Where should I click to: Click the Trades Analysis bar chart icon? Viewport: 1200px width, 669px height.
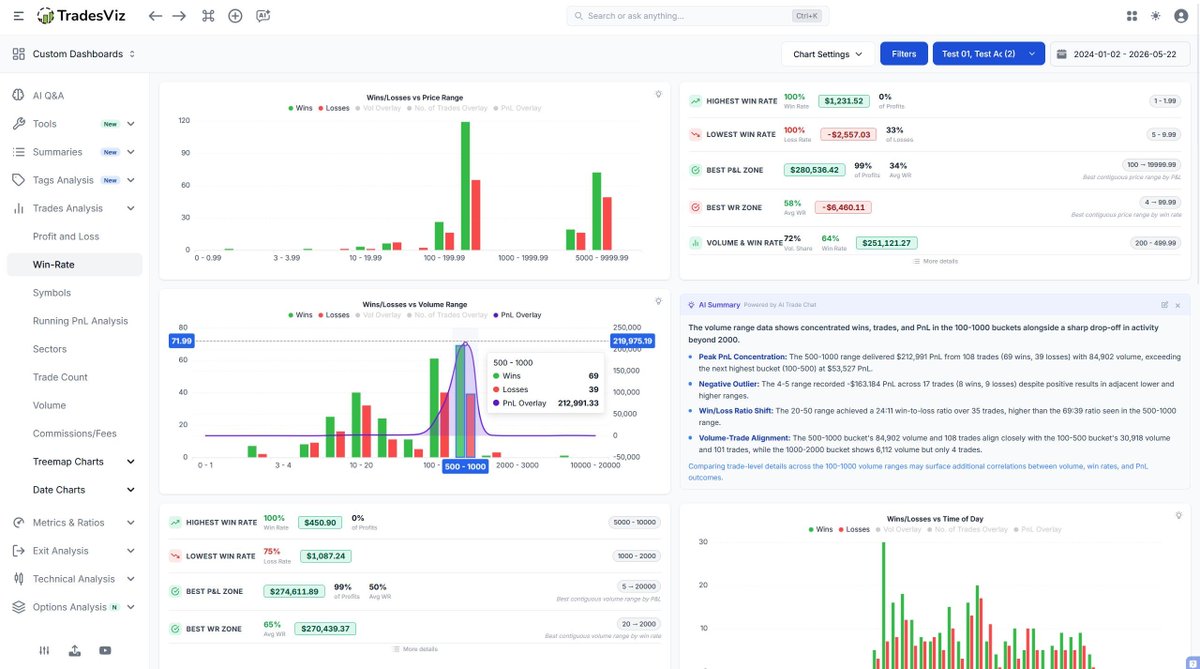click(18, 208)
